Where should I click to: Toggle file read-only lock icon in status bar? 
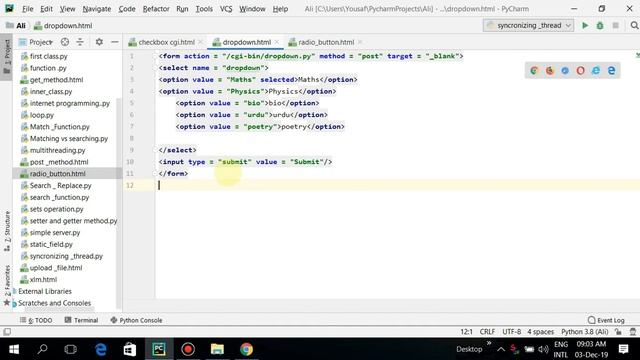point(619,332)
